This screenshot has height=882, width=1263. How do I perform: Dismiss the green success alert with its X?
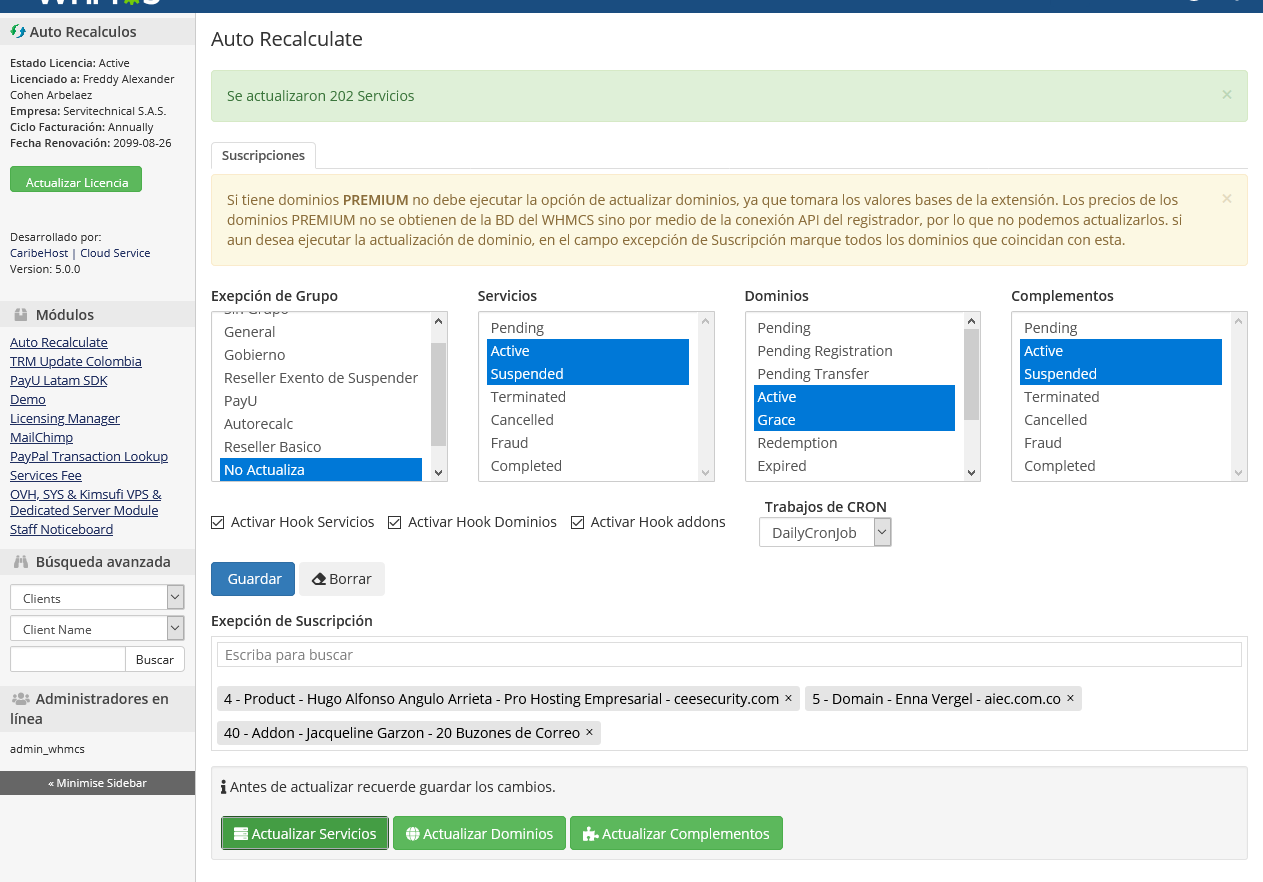1227,95
